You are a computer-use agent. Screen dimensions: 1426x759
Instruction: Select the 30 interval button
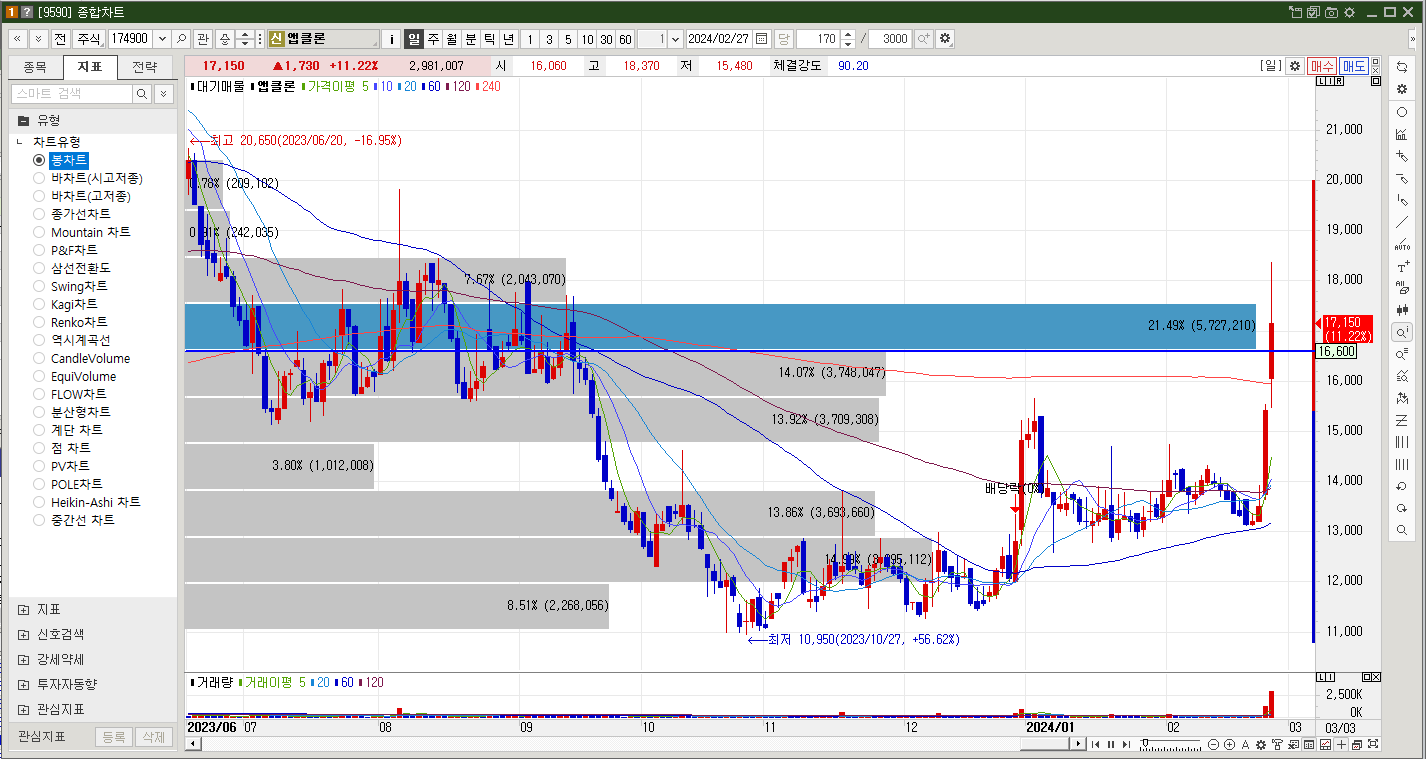point(606,39)
